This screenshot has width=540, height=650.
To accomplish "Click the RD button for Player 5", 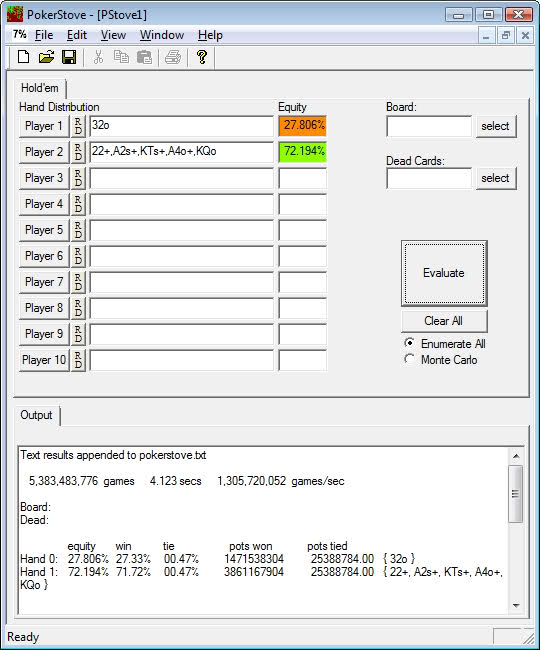I will click(x=78, y=230).
